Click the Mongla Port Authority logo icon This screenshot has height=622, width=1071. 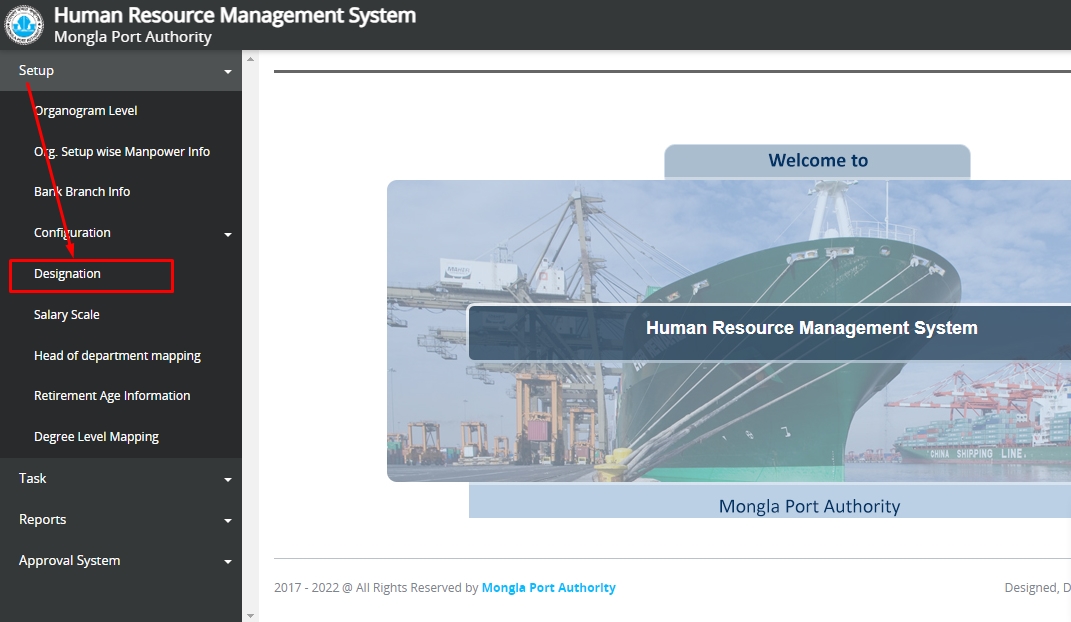click(24, 25)
